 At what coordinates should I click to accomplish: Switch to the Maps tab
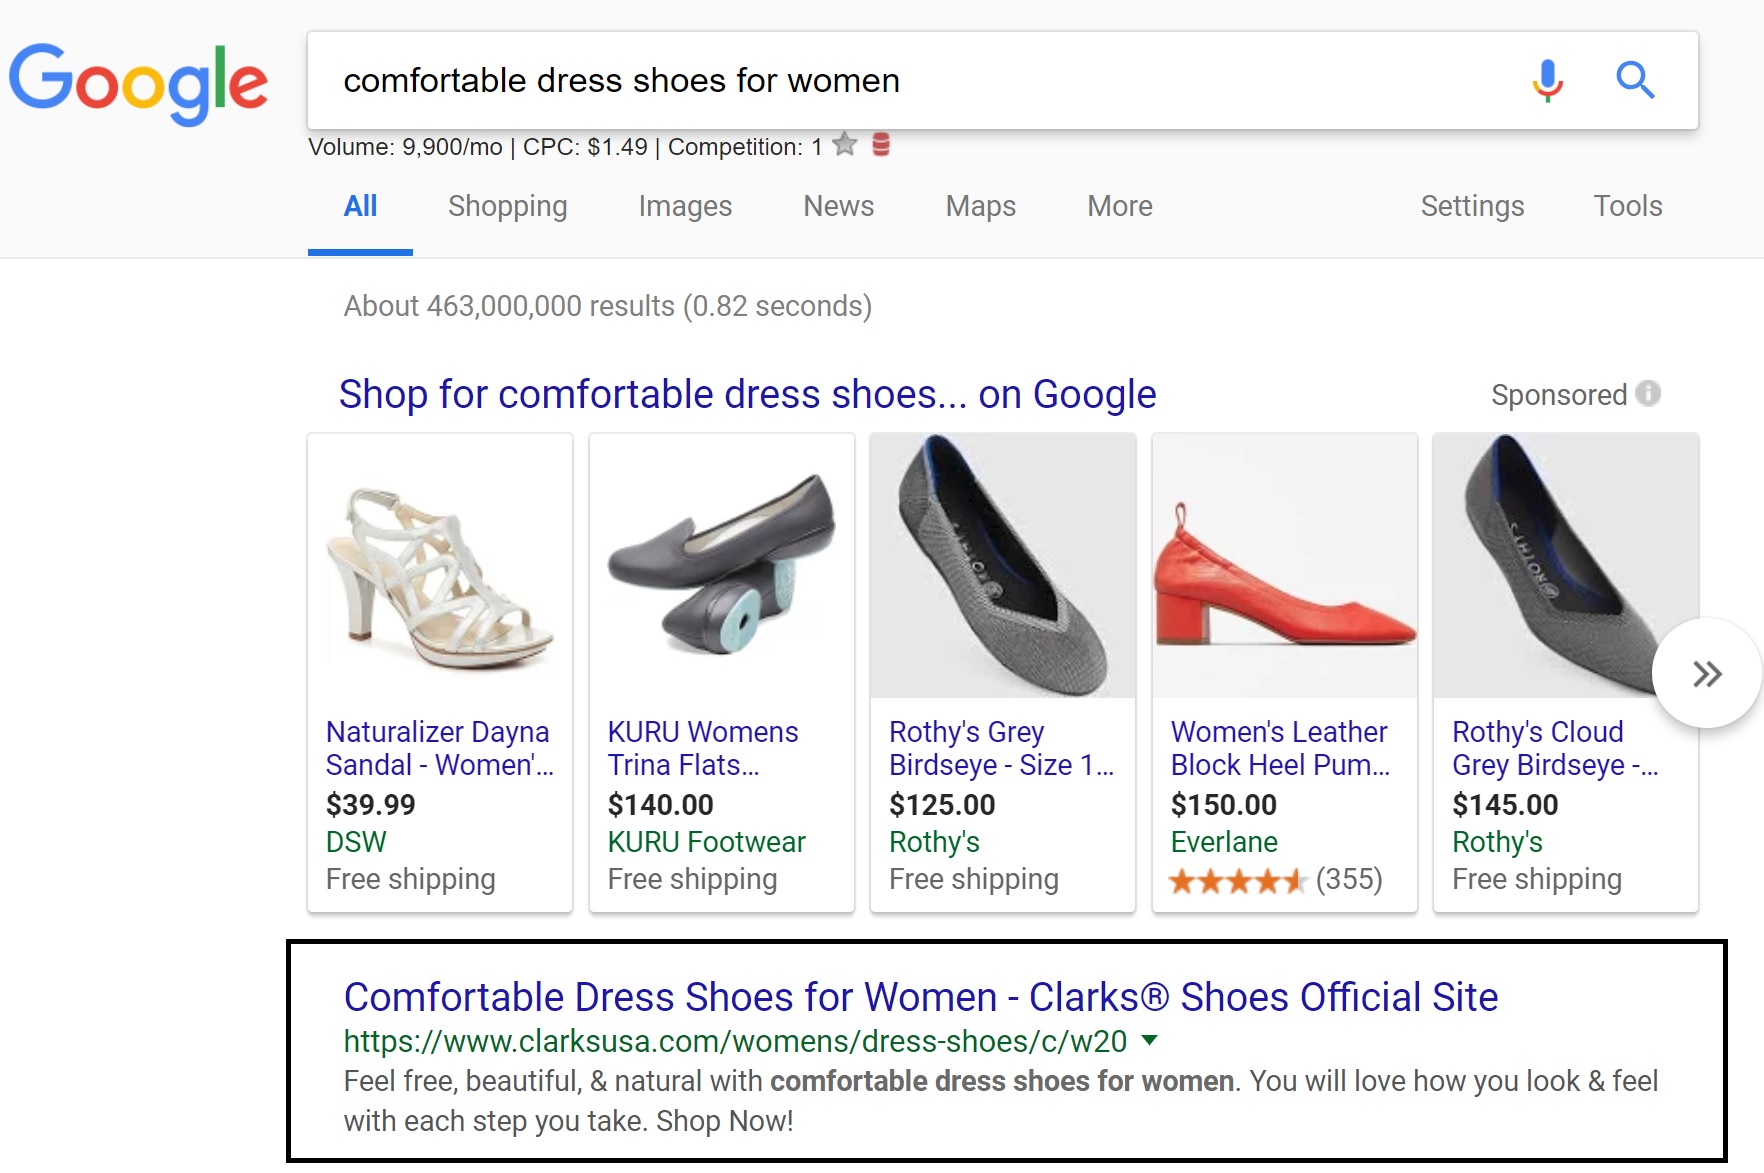pos(981,206)
